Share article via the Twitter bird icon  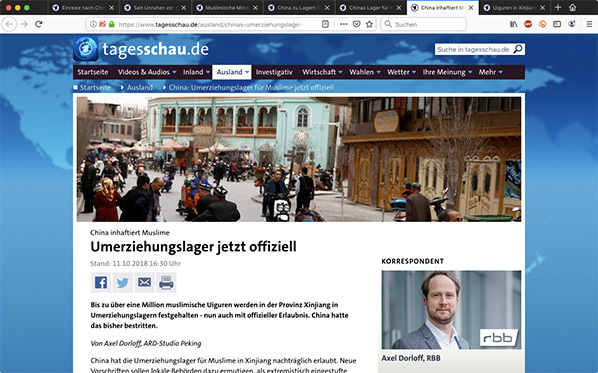tap(122, 283)
